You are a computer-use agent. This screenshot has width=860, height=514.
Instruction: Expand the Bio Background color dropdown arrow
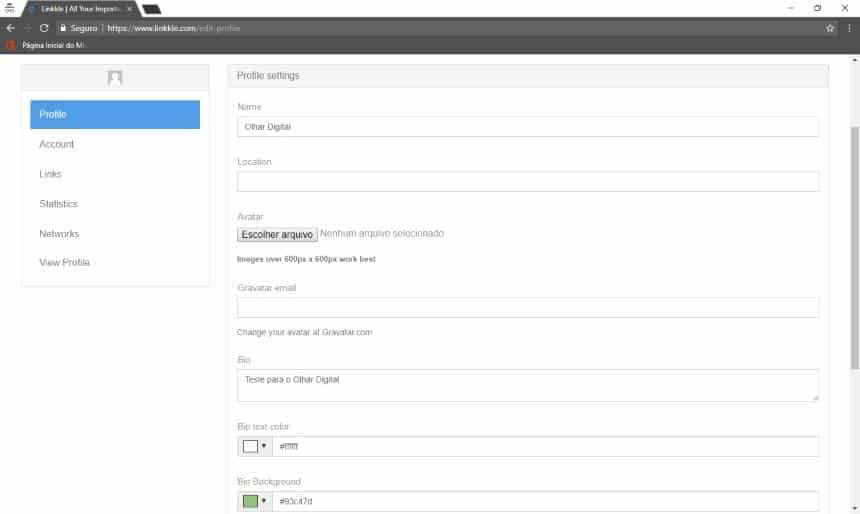pyautogui.click(x=264, y=501)
